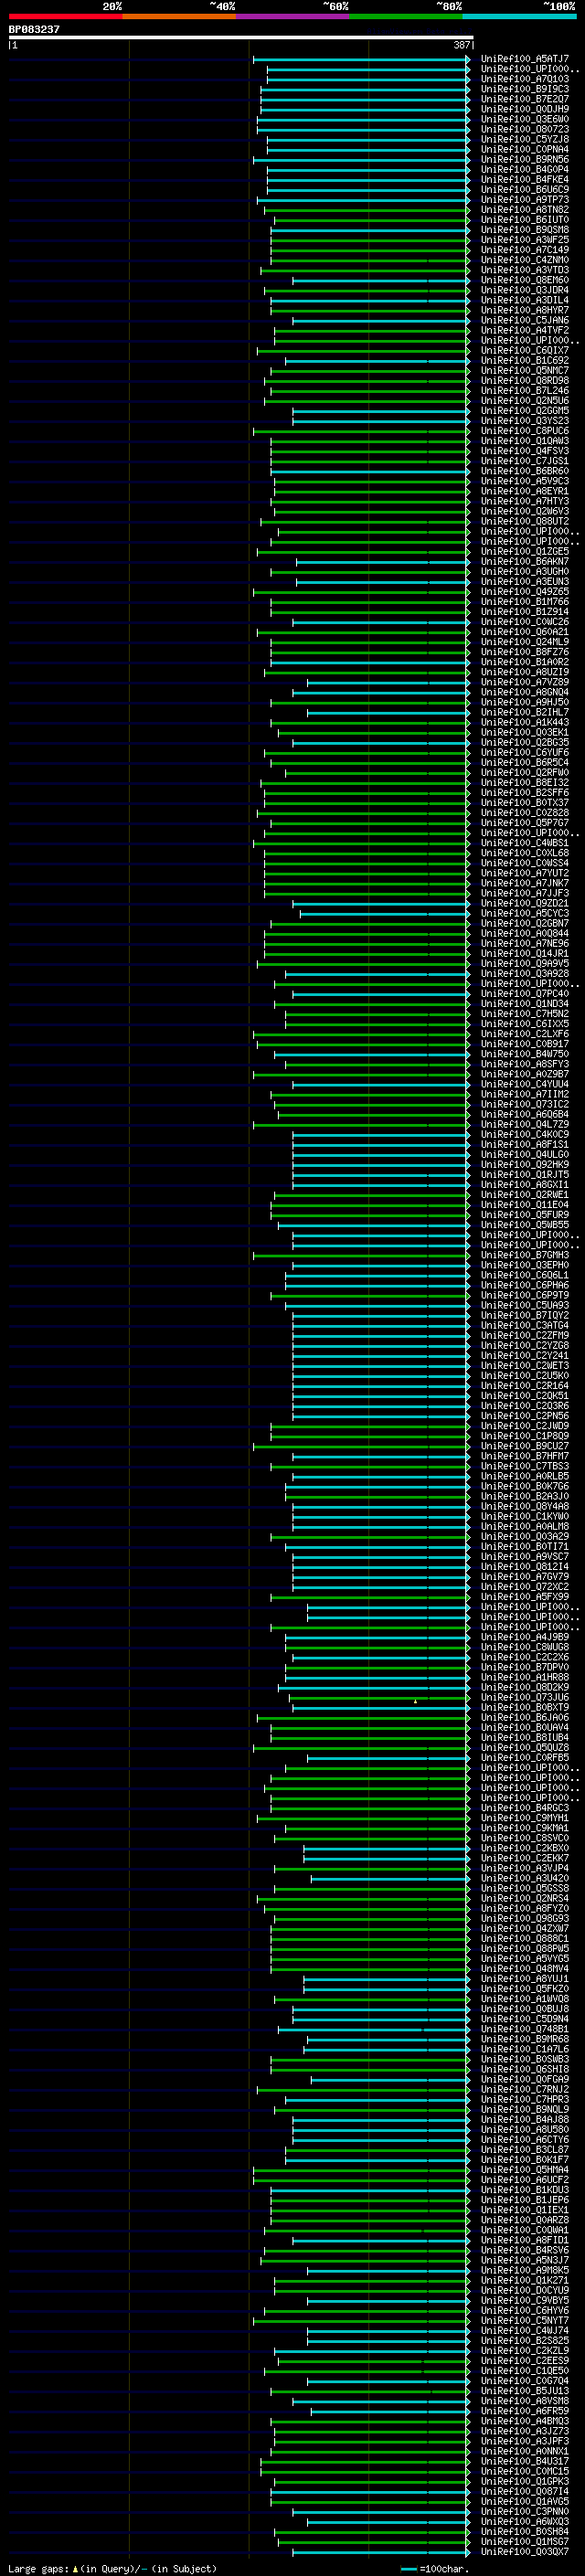The height and width of the screenshot is (2576, 585).
Task: Select UniRef100_Q5WB55 label
Action: click(x=525, y=1224)
